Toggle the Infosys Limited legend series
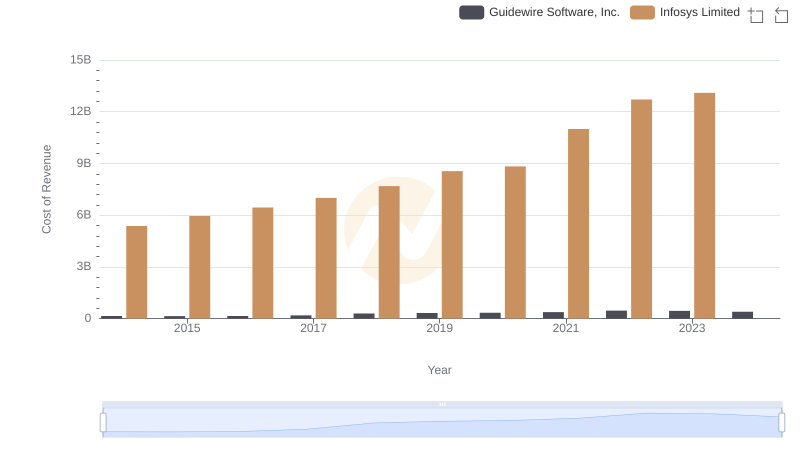This screenshot has width=800, height=461. tap(685, 12)
